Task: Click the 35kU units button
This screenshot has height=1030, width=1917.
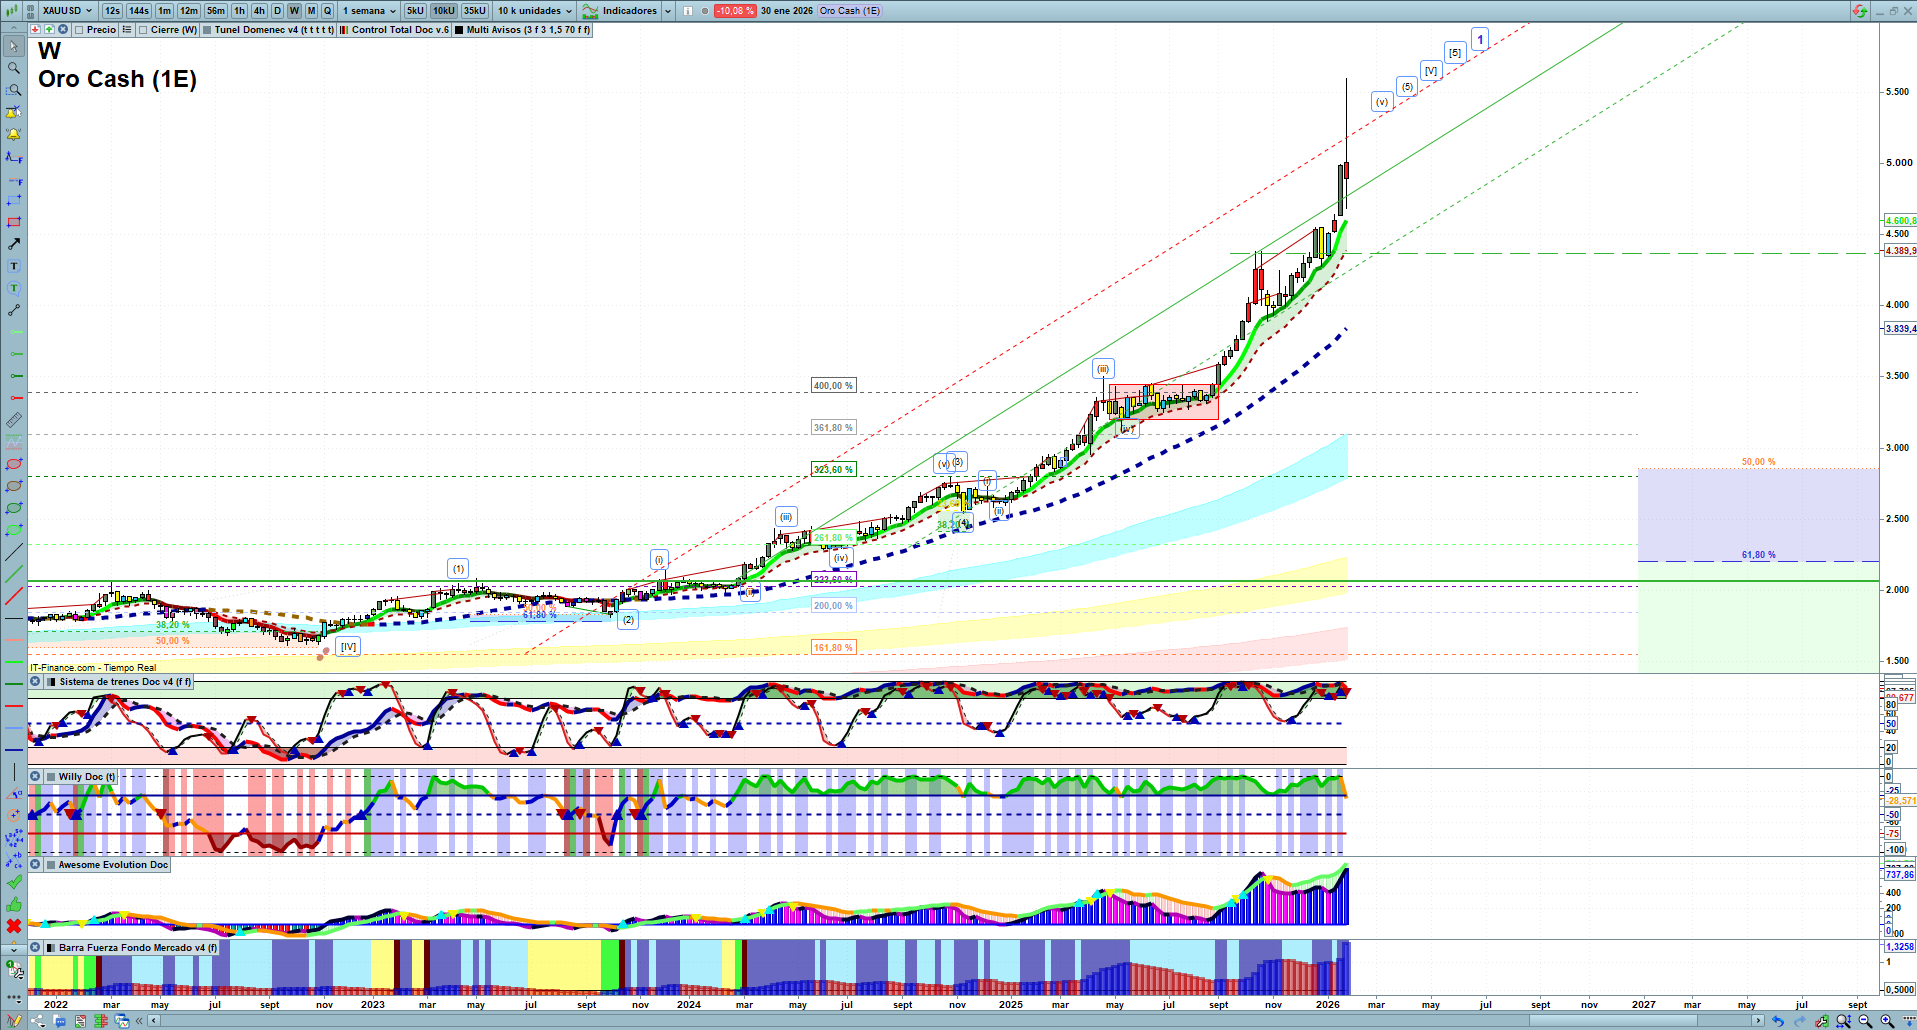Action: click(x=475, y=11)
